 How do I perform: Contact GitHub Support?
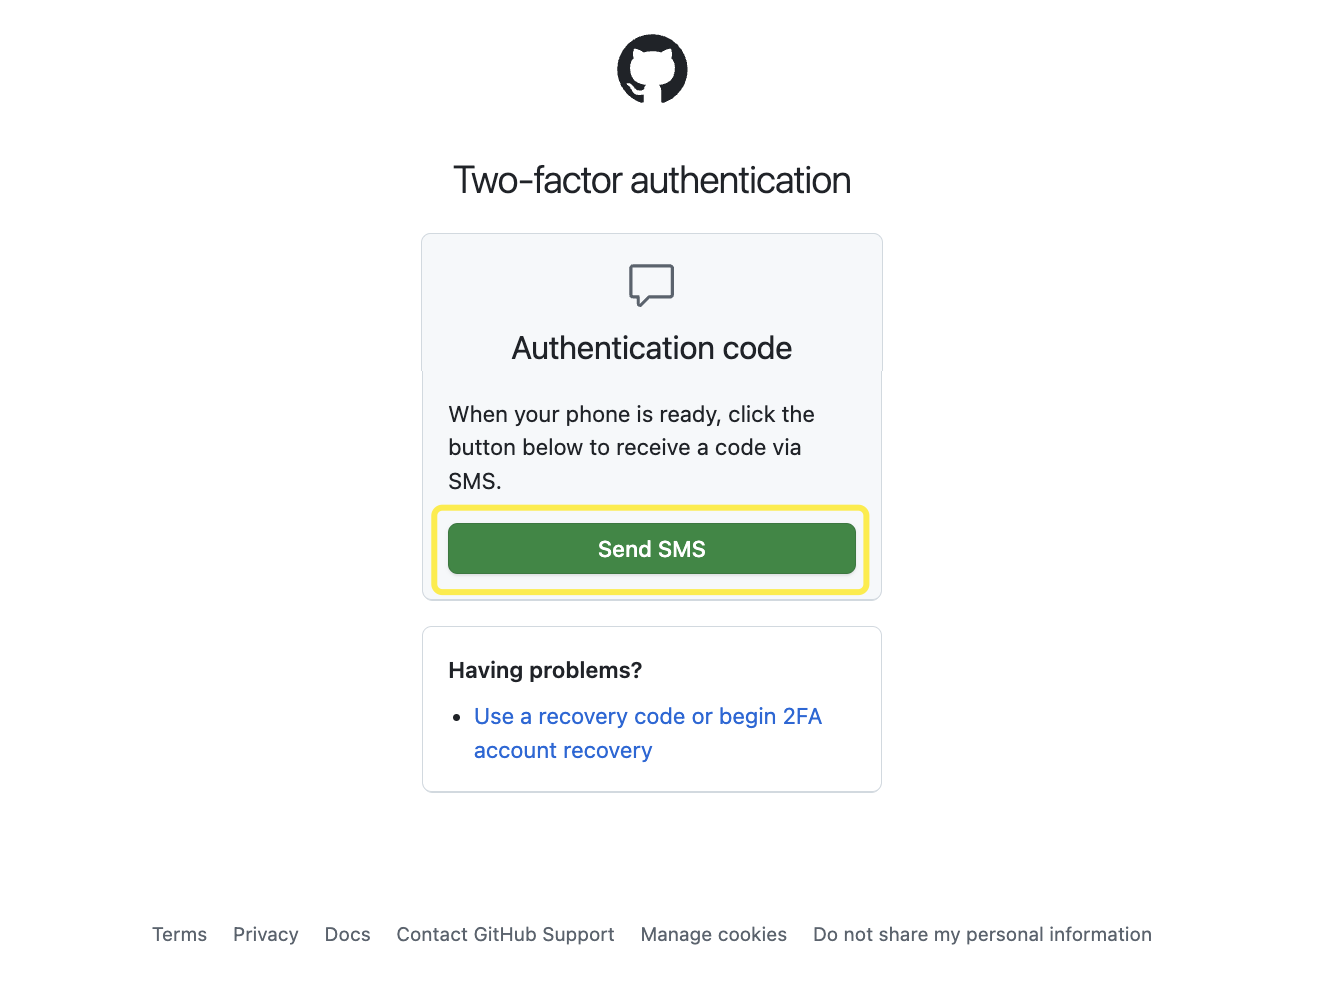(505, 934)
